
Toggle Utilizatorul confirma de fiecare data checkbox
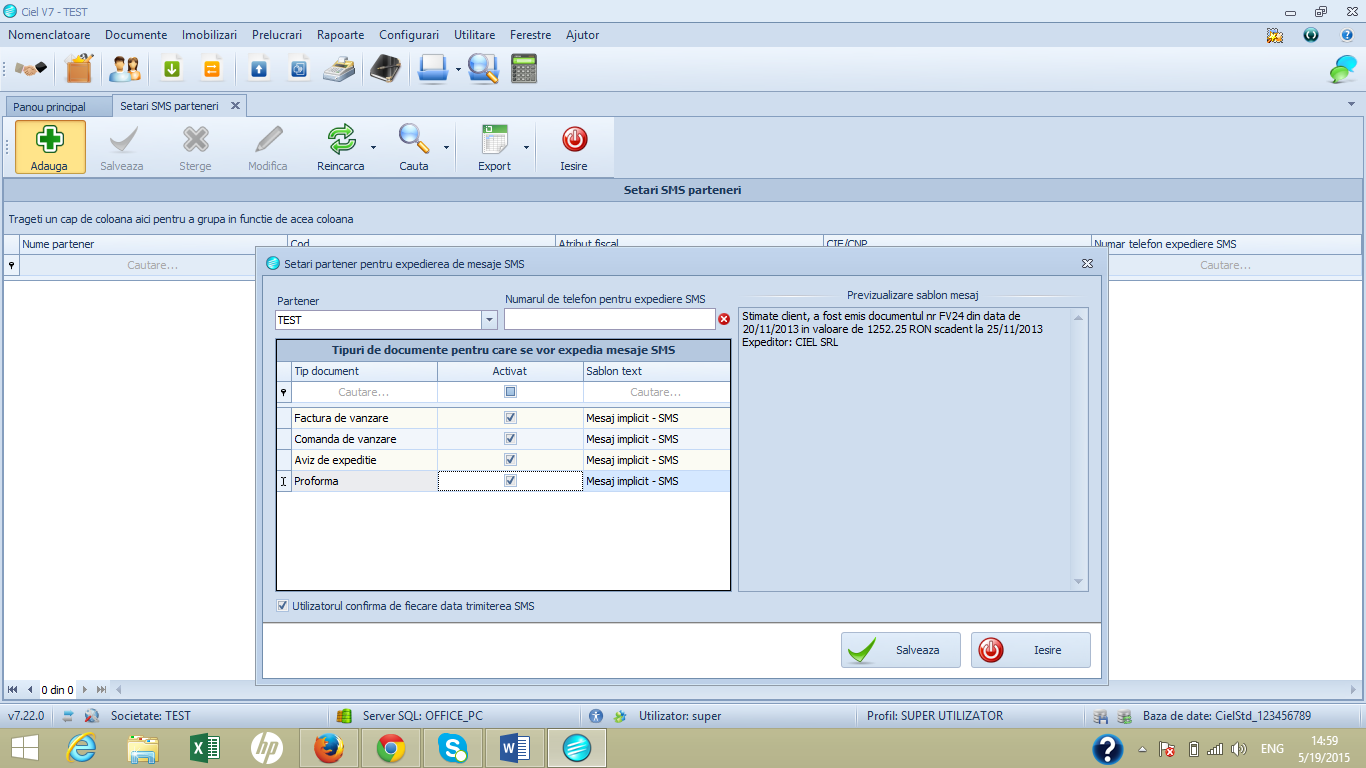[283, 606]
